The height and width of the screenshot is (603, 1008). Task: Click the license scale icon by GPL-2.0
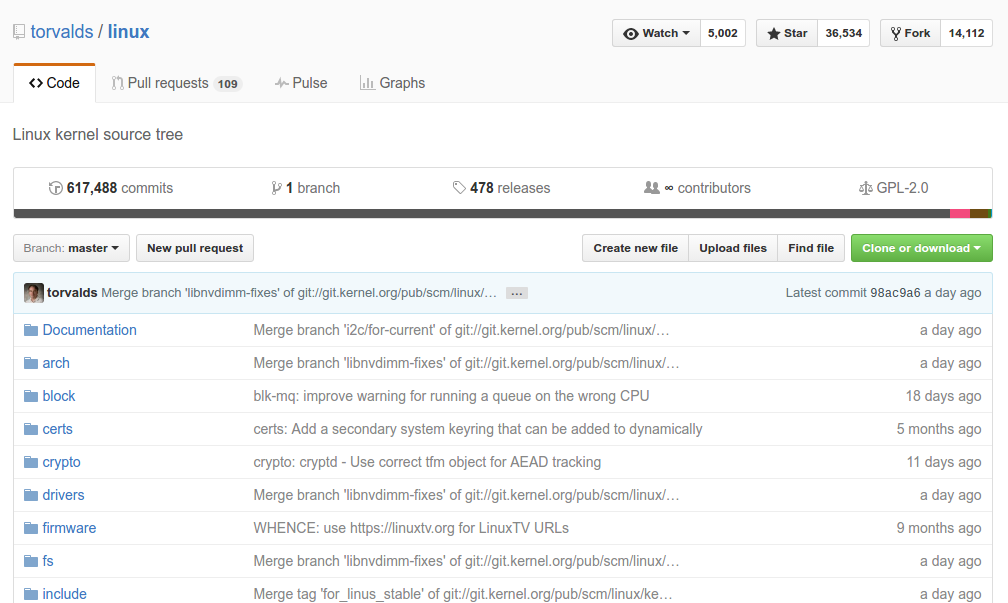point(866,188)
